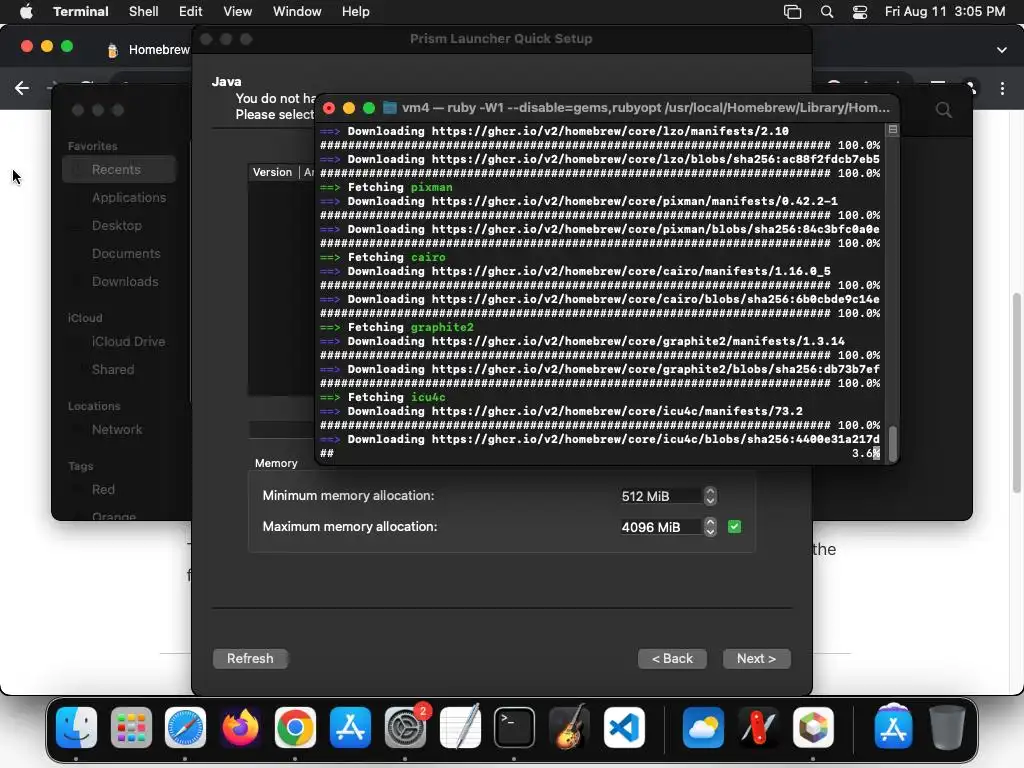The height and width of the screenshot is (768, 1024).
Task: Select Recents in Finder sidebar
Action: [x=120, y=170]
